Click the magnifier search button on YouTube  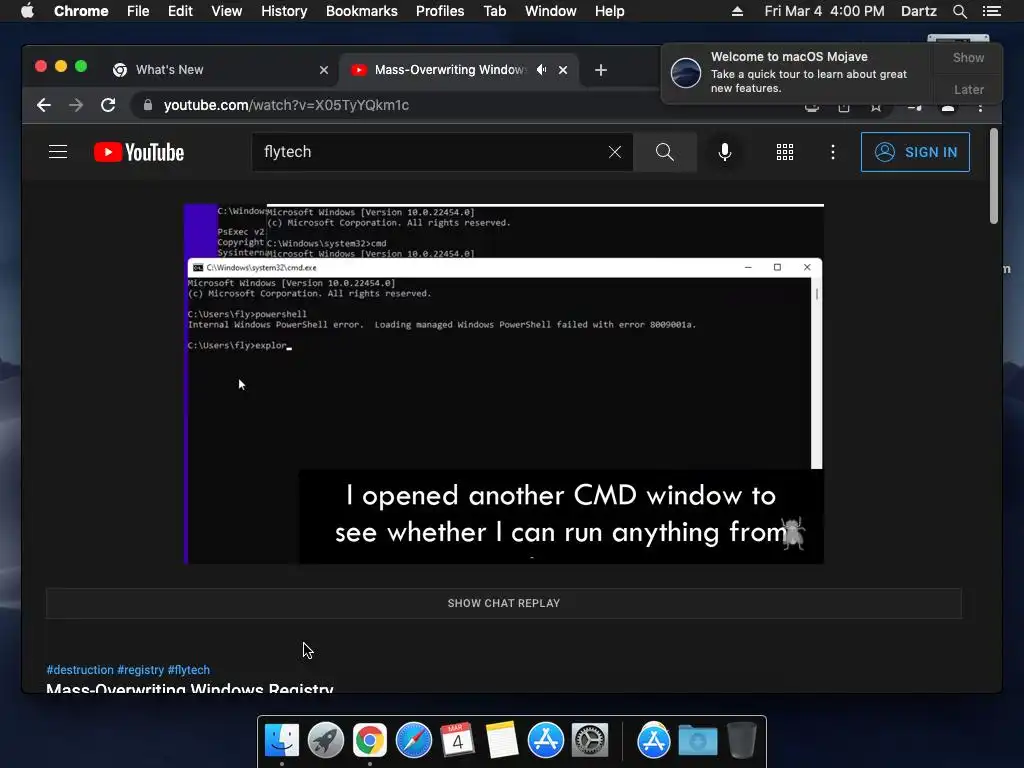tap(665, 152)
